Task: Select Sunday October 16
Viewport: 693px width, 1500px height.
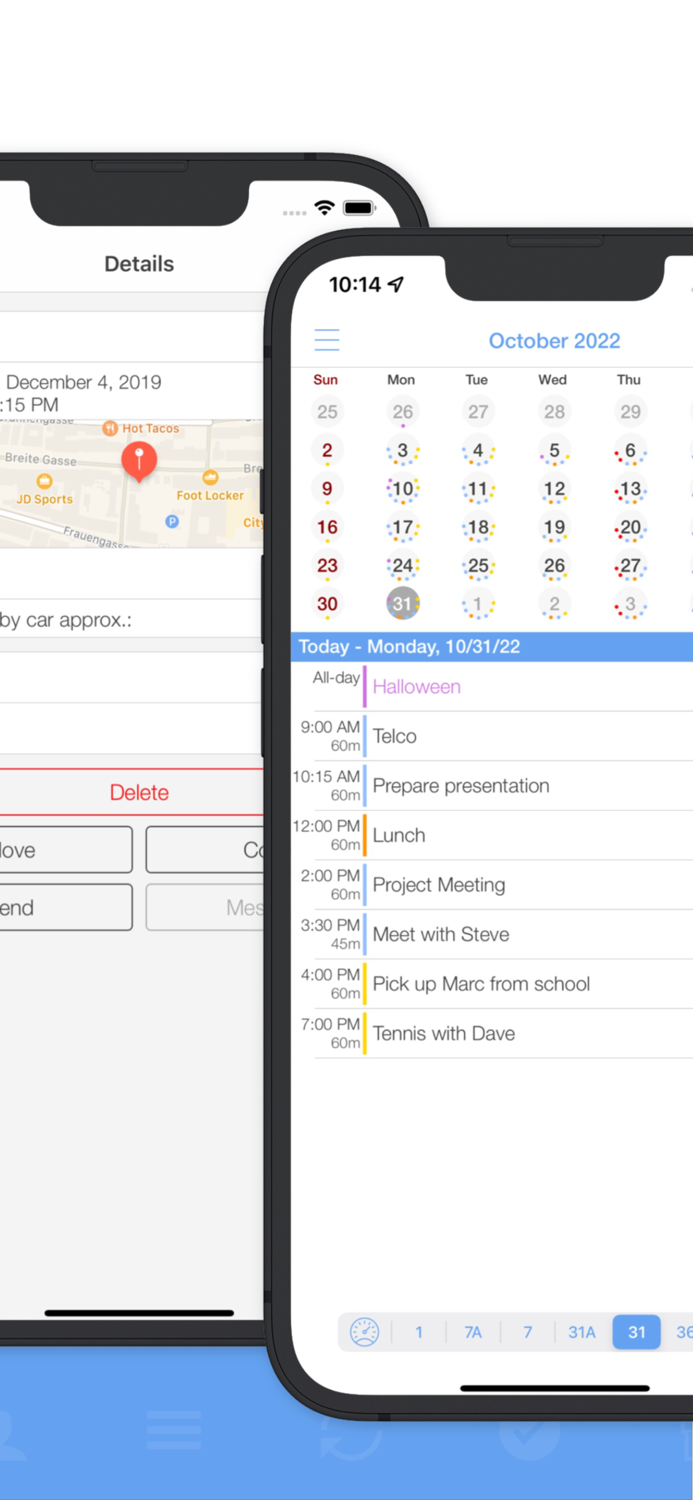Action: (327, 528)
